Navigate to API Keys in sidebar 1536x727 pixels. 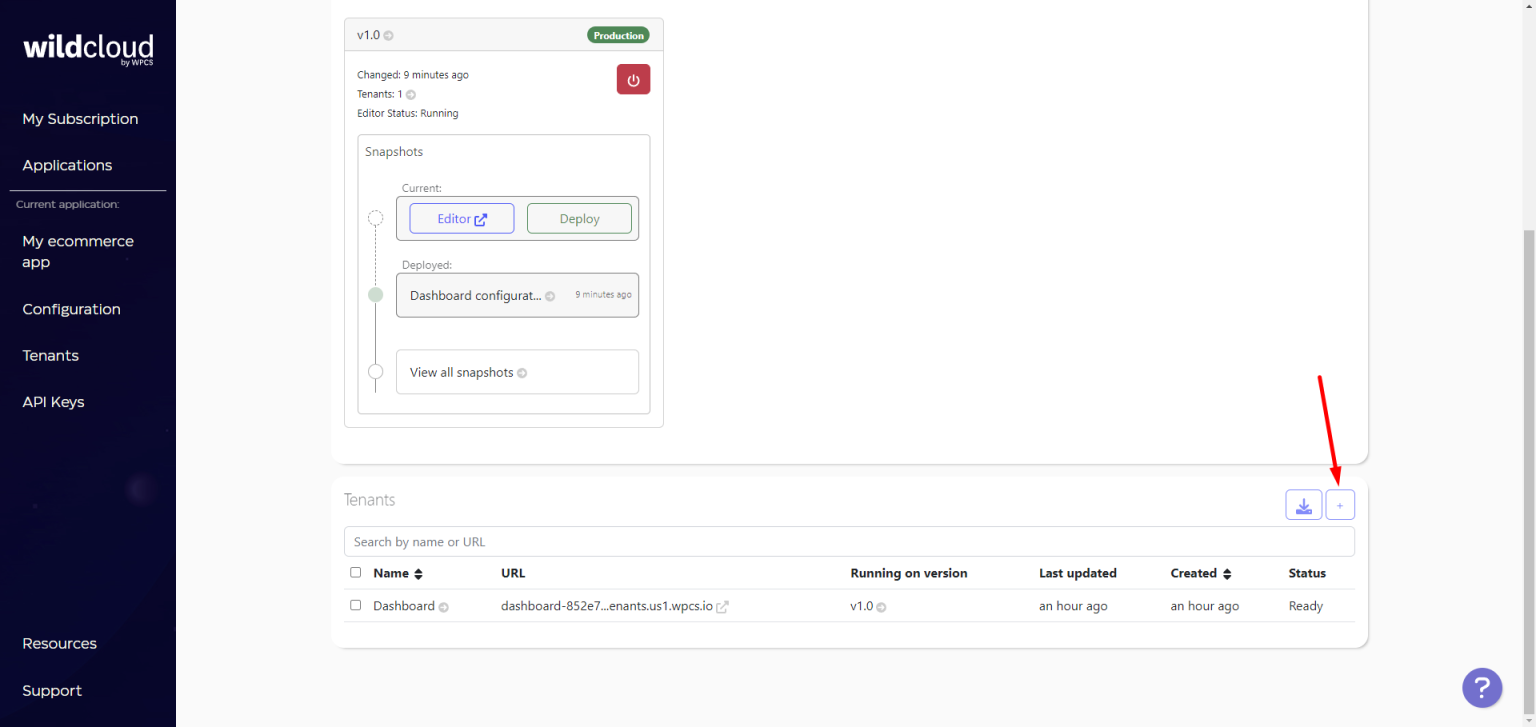53,402
